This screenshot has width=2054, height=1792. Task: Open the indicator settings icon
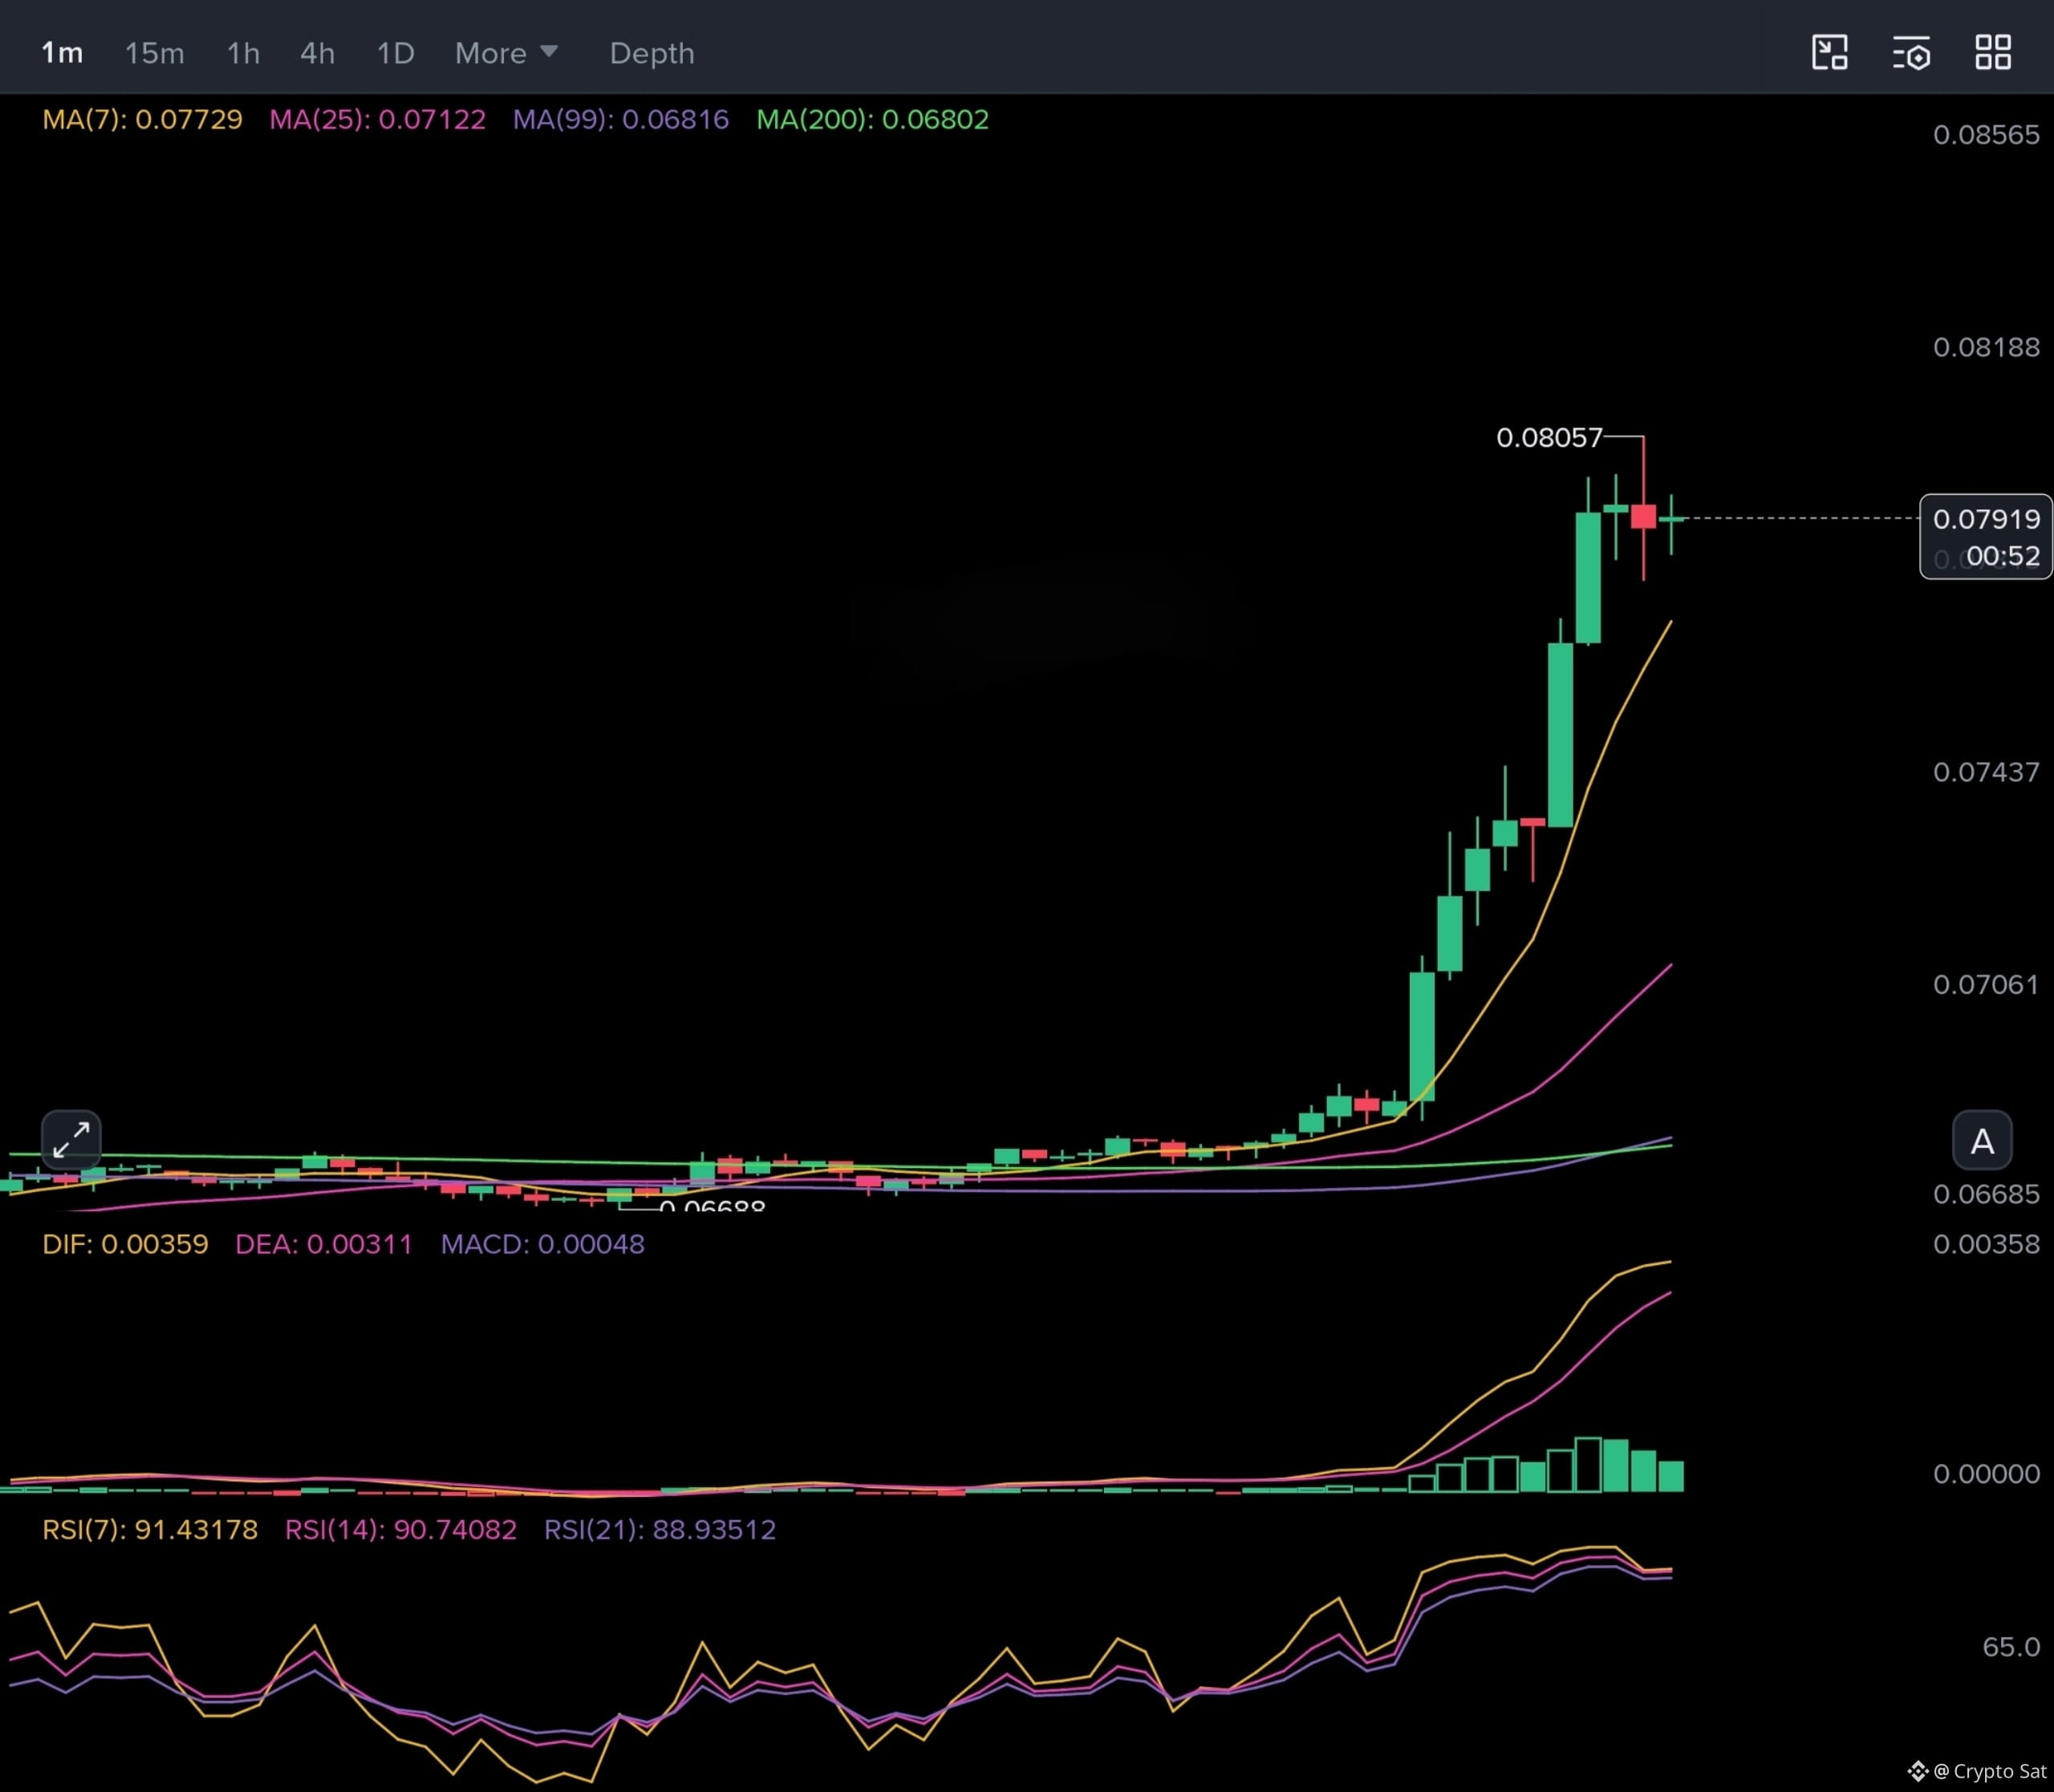[x=1911, y=52]
